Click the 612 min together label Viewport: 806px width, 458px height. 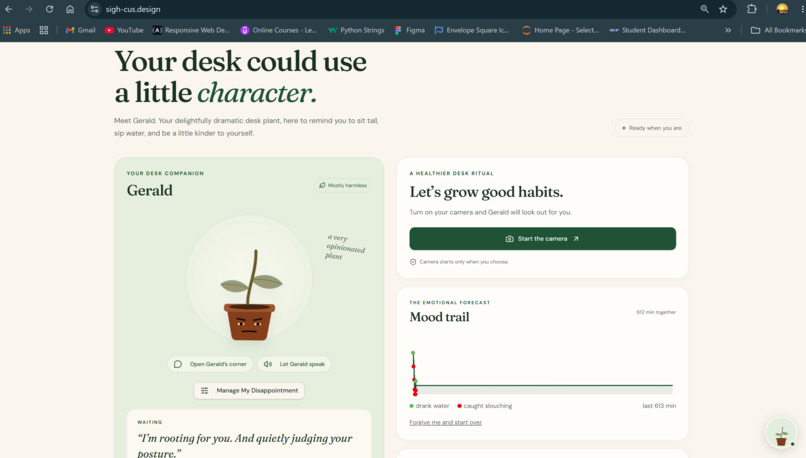pos(656,312)
